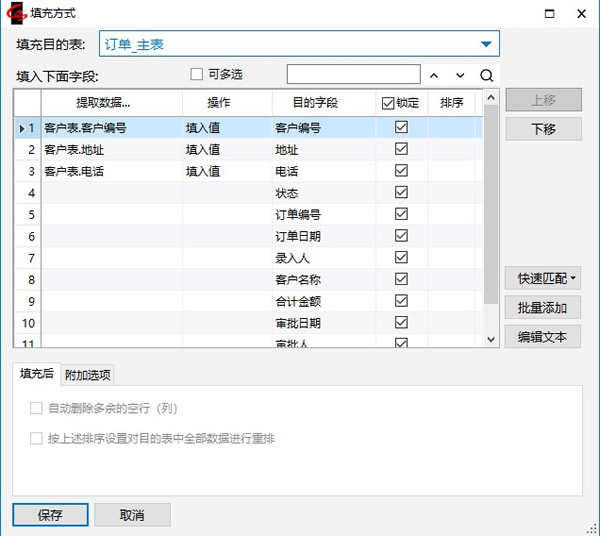600x536 pixels.
Task: Uncheck 锁定 for 客户编号 row
Action: pos(402,128)
